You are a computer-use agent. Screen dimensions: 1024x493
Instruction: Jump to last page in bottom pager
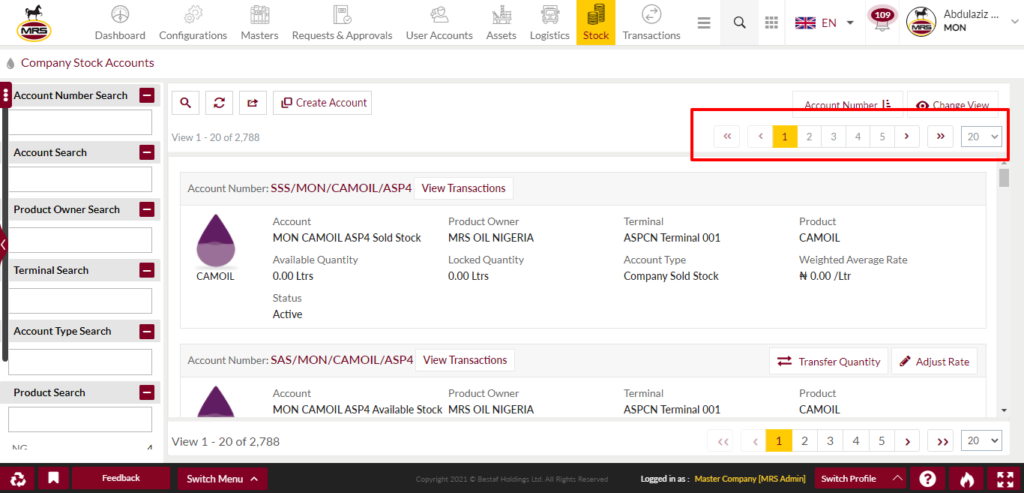[942, 441]
